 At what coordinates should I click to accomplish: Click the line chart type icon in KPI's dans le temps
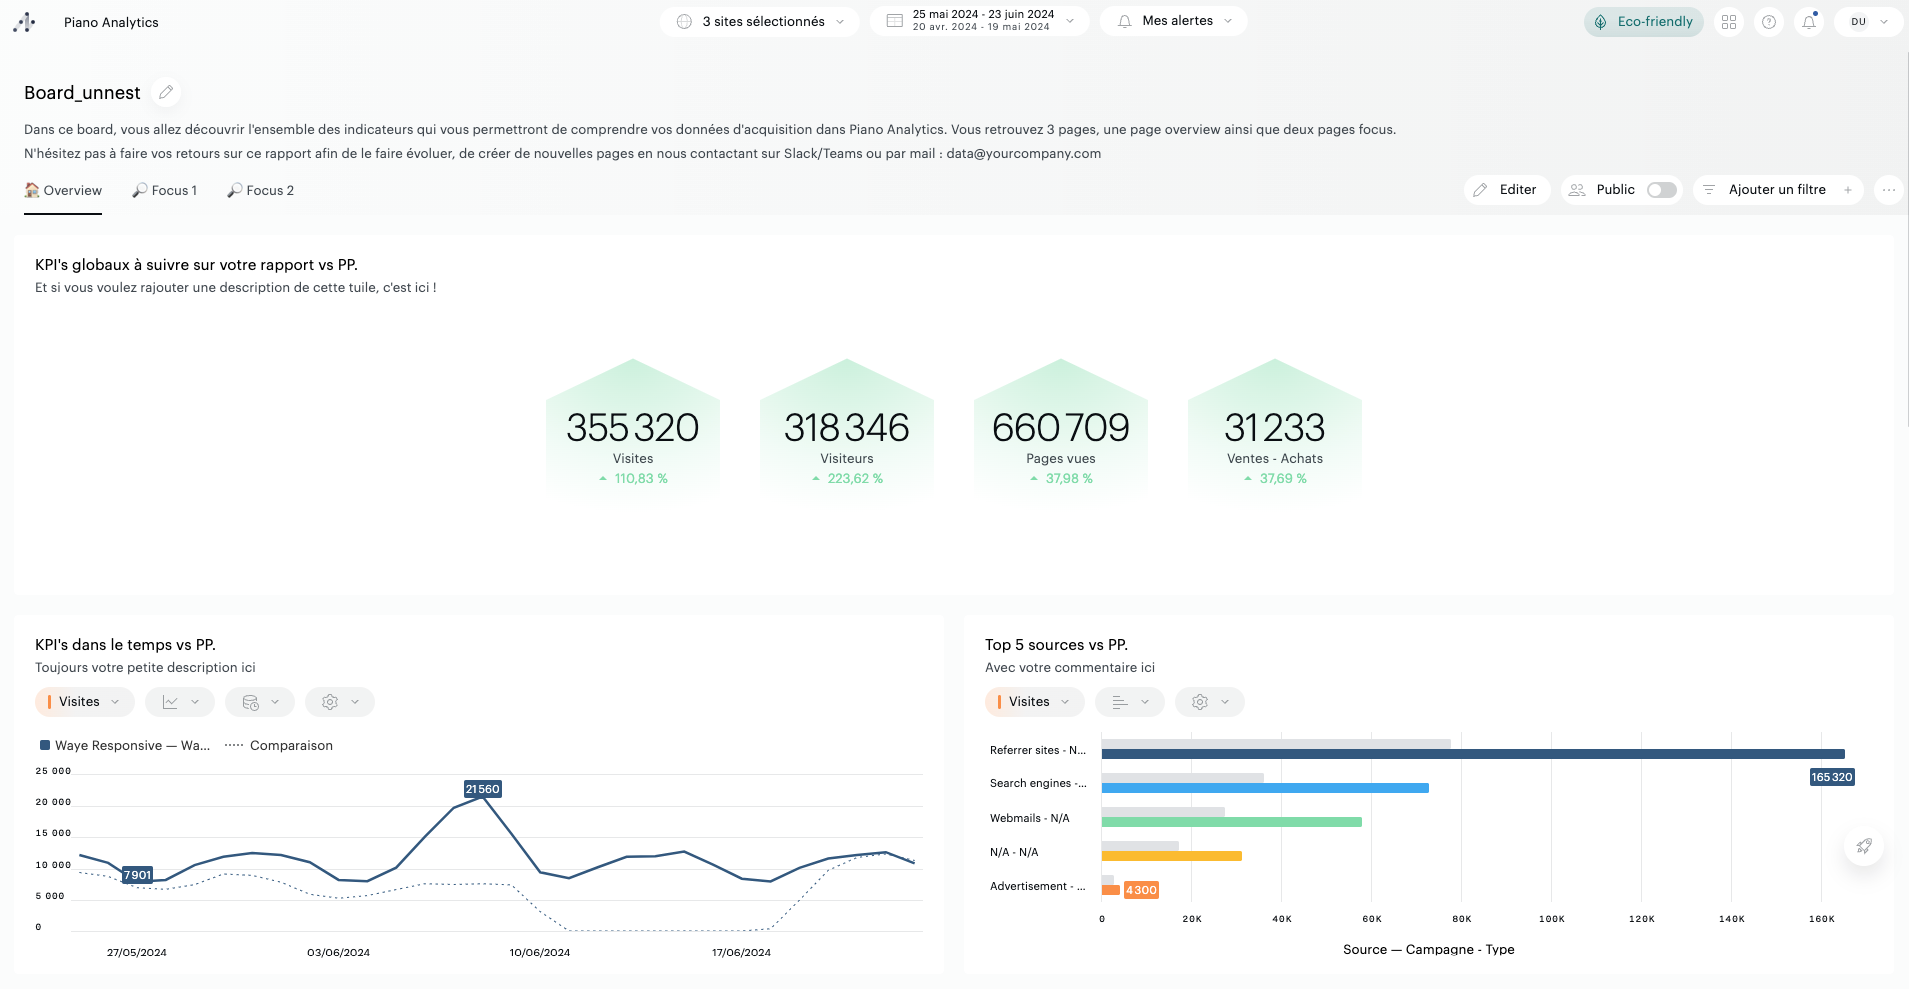click(x=170, y=702)
